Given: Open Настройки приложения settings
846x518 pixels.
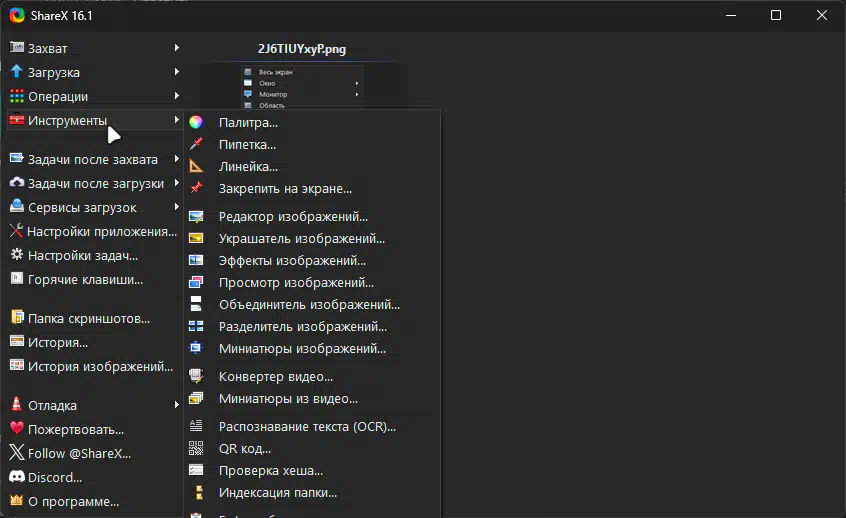Looking at the screenshot, I should [x=101, y=231].
